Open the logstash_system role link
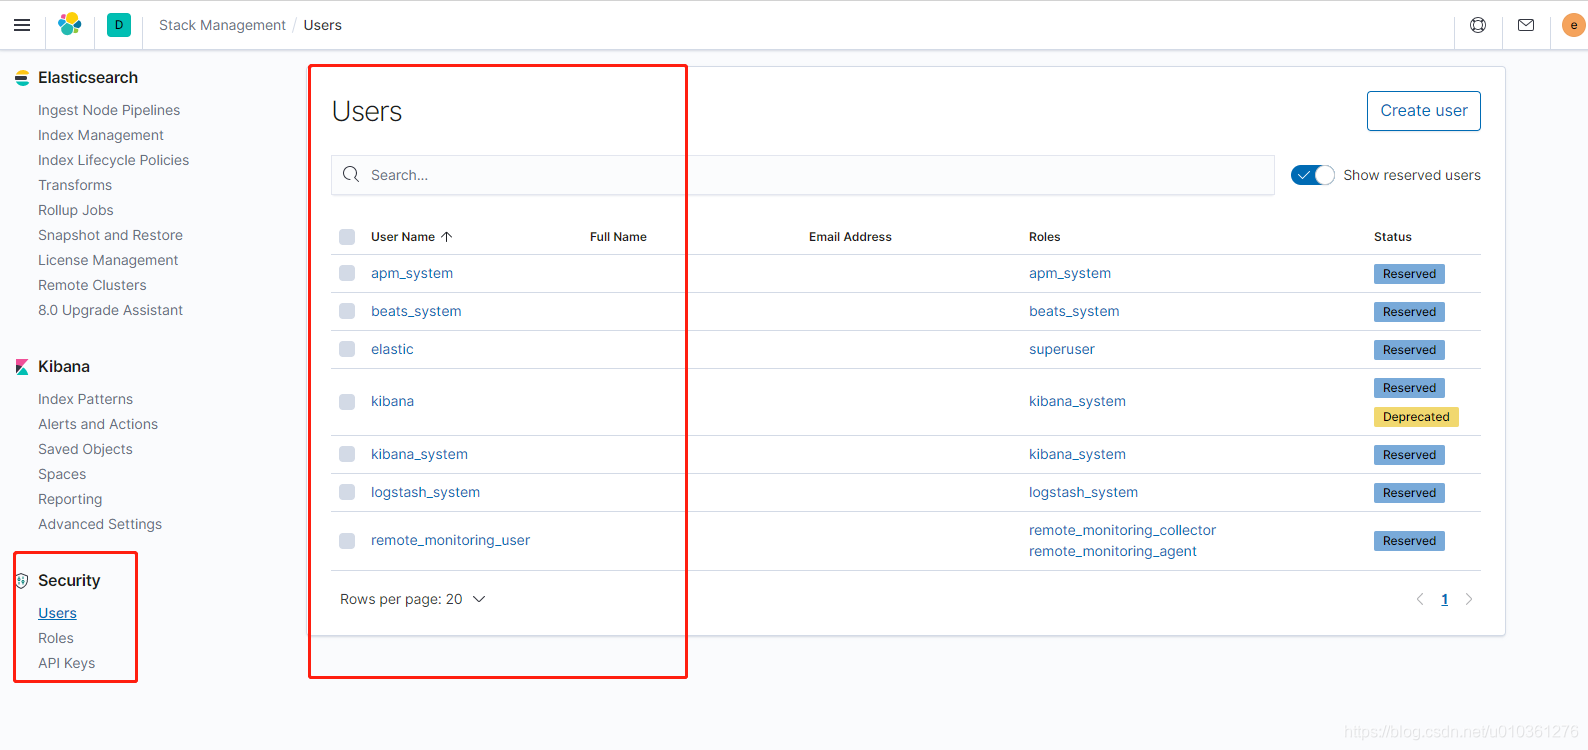 [x=1083, y=492]
